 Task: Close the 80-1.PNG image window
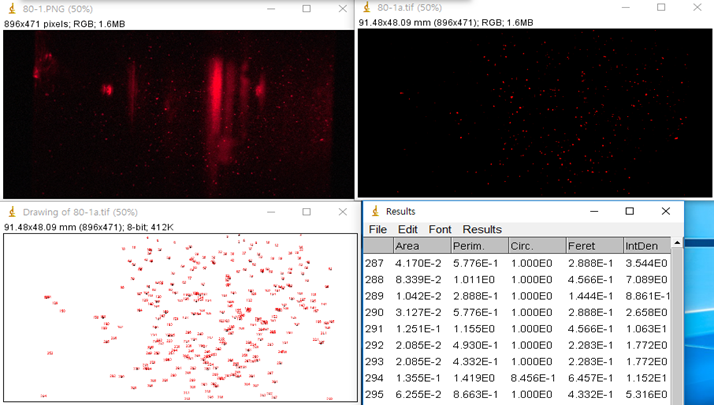(x=342, y=9)
